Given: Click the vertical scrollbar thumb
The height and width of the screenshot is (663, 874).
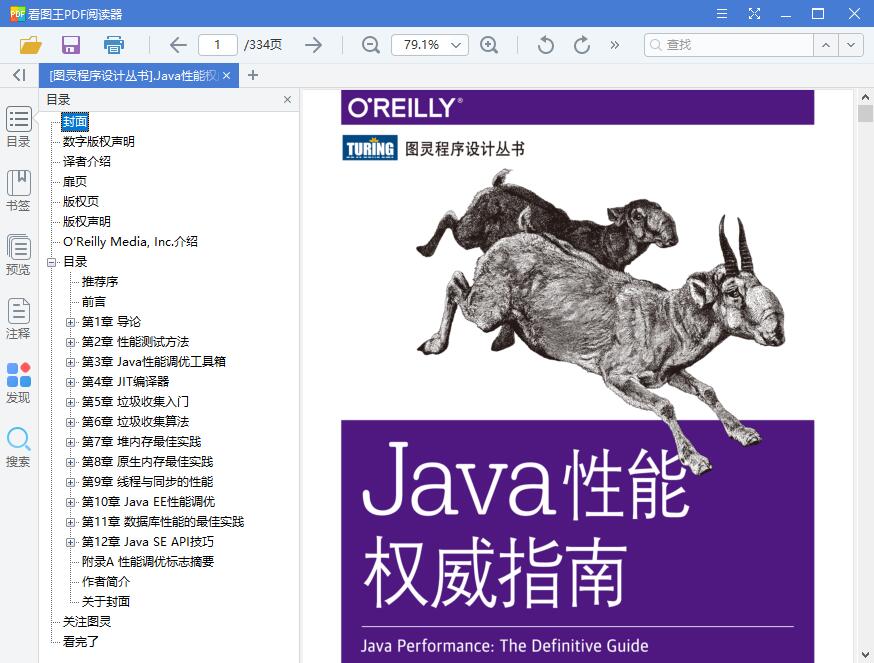Looking at the screenshot, I should point(865,113).
